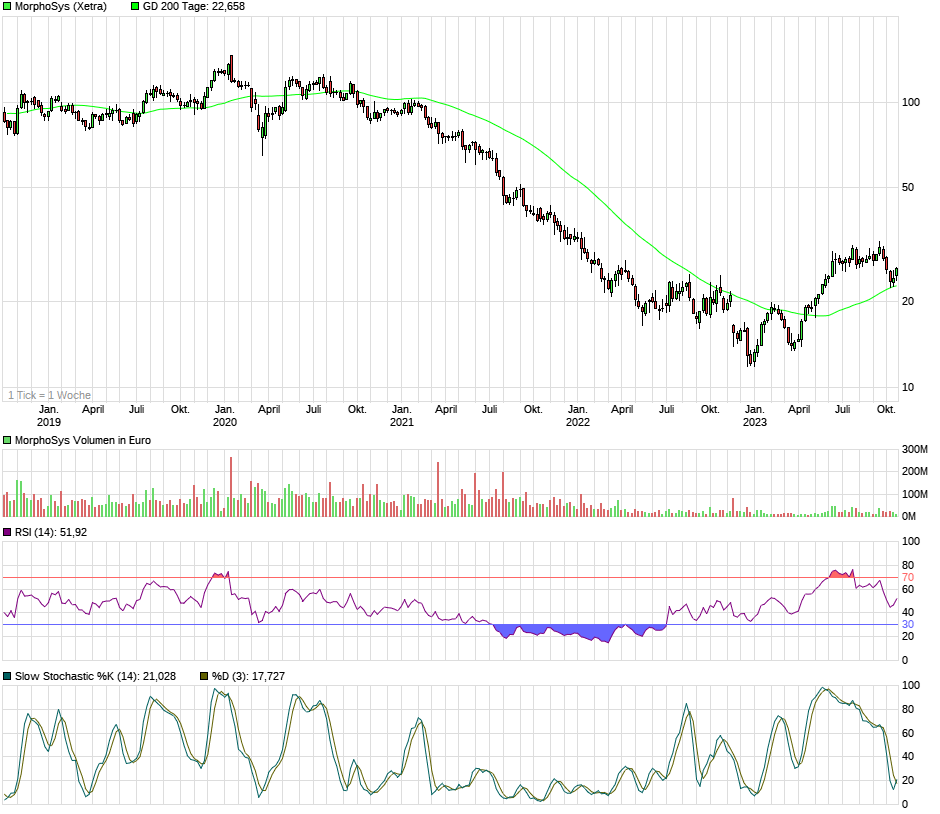The height and width of the screenshot is (814, 940).
Task: Click the '1 Tick = 1 Woche' note
Action: [x=48, y=395]
